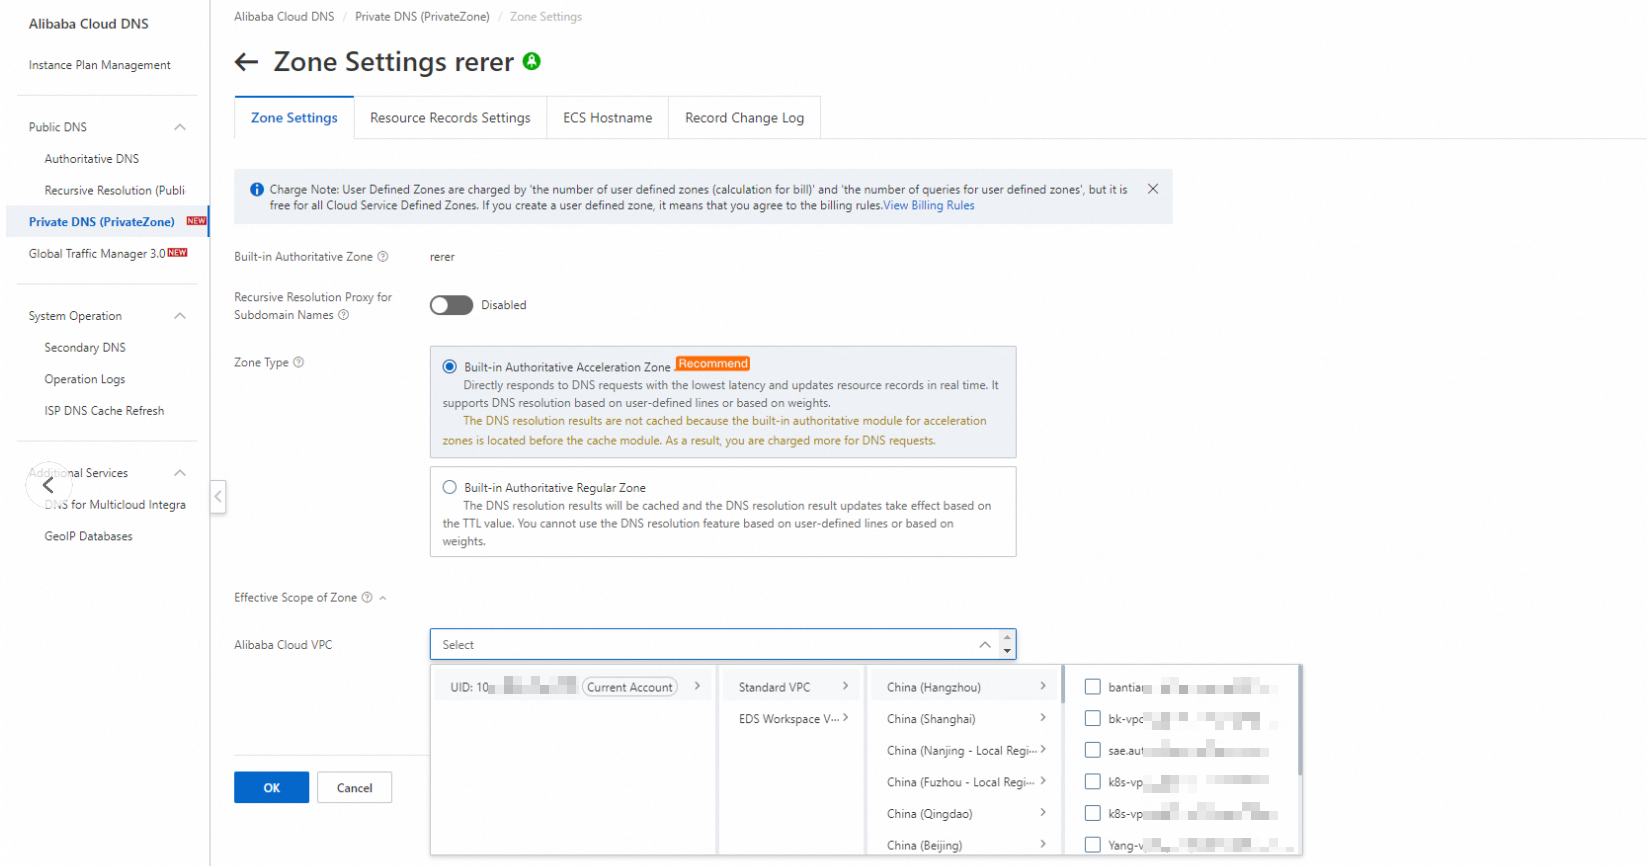Viewport: 1647px width, 866px height.
Task: Click the green badge icon next to rerer
Action: (x=532, y=61)
